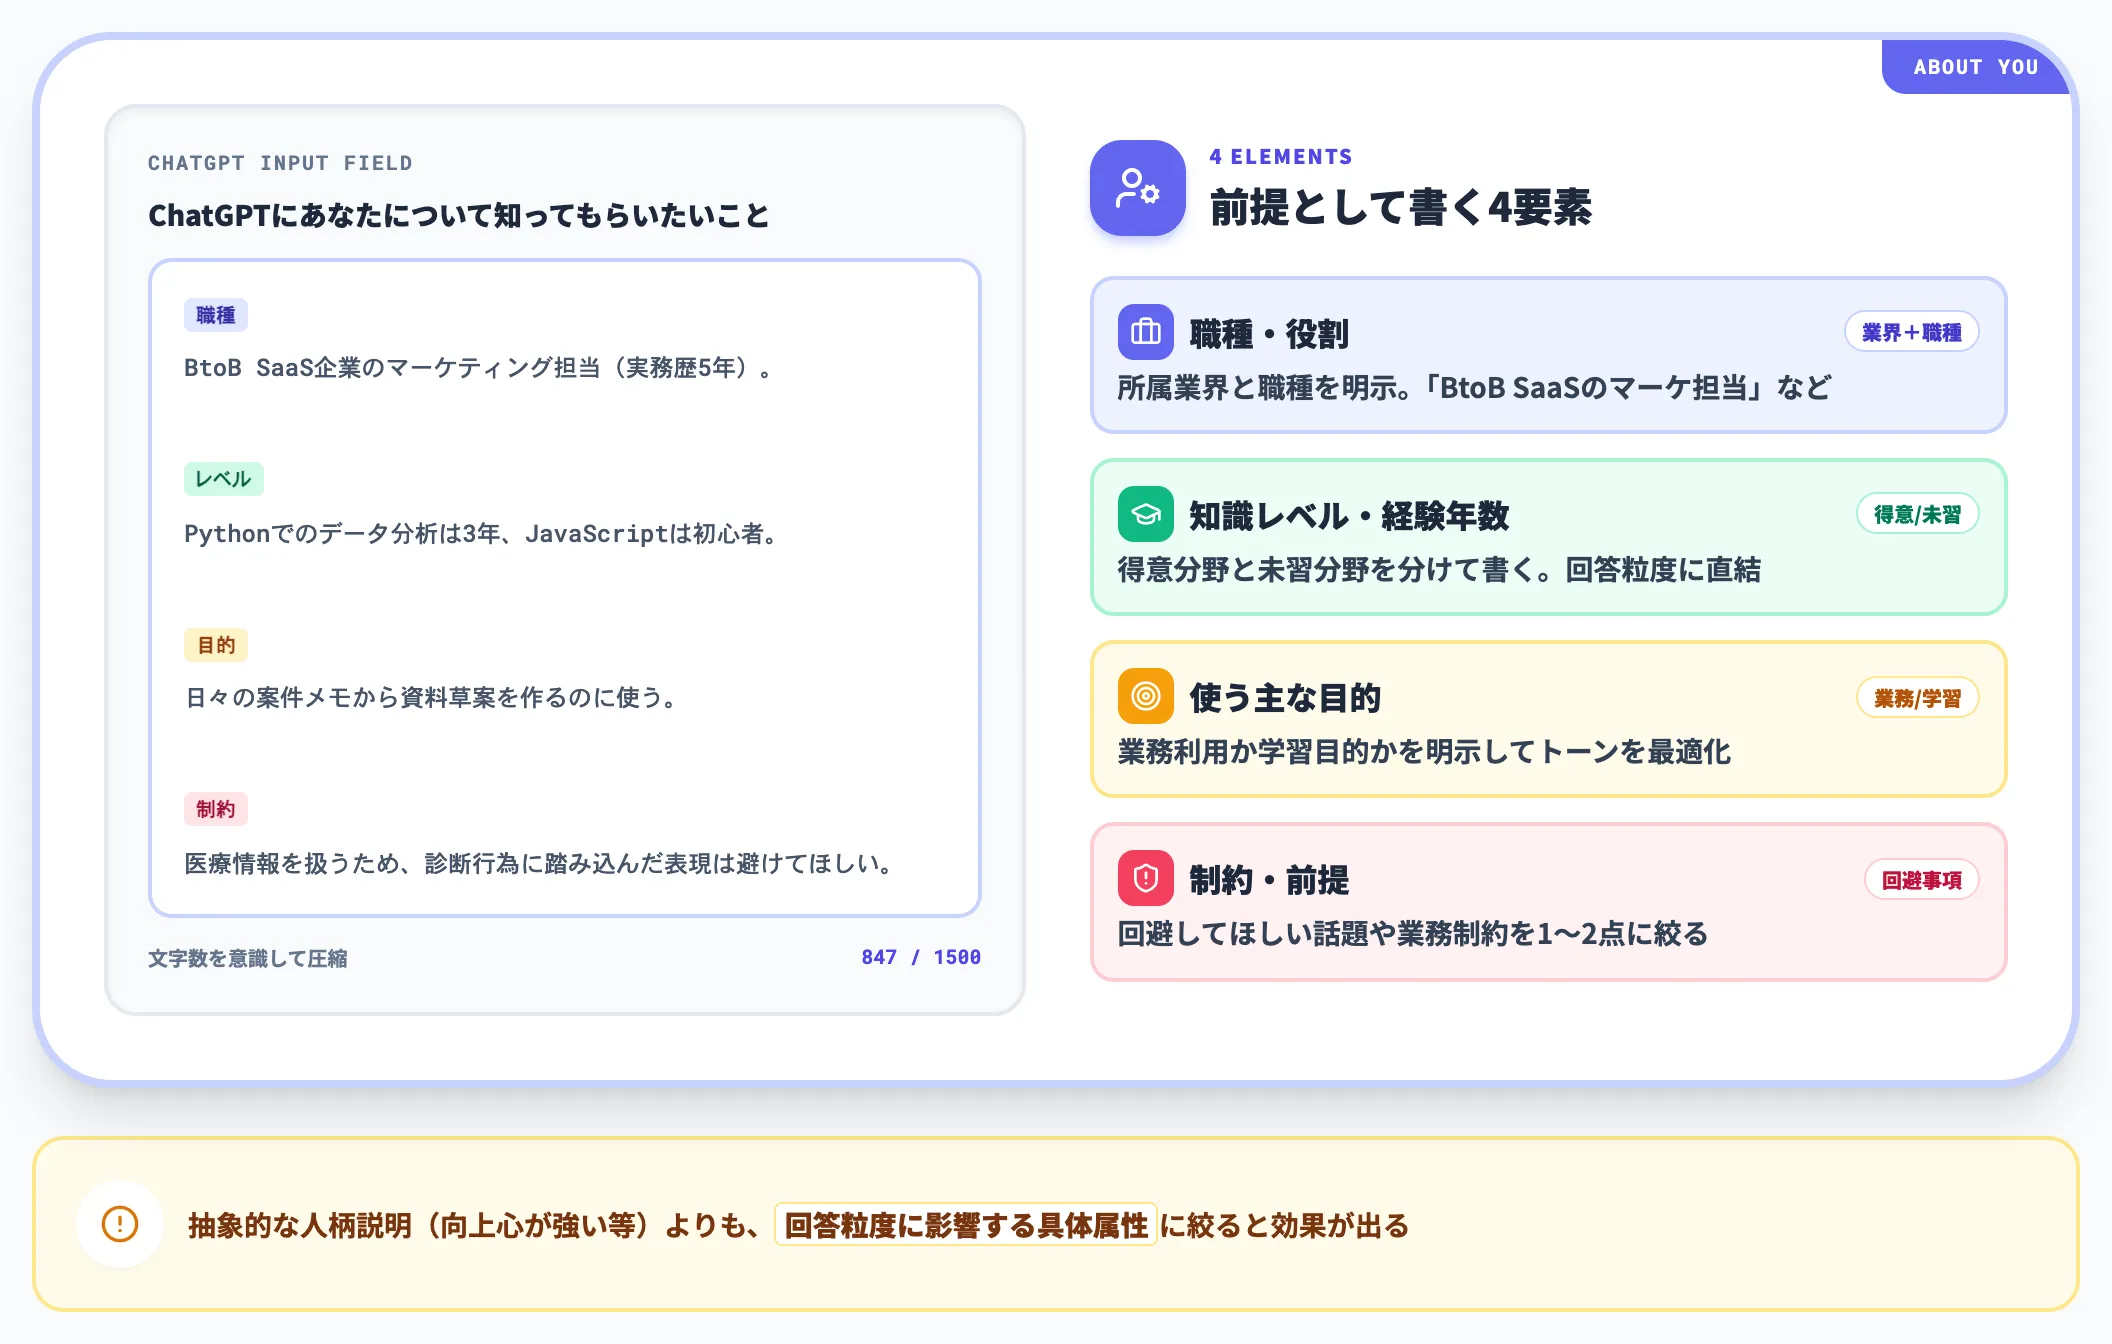Click the character counter '847 / 1500'
The image size is (2112, 1344).
click(x=921, y=957)
